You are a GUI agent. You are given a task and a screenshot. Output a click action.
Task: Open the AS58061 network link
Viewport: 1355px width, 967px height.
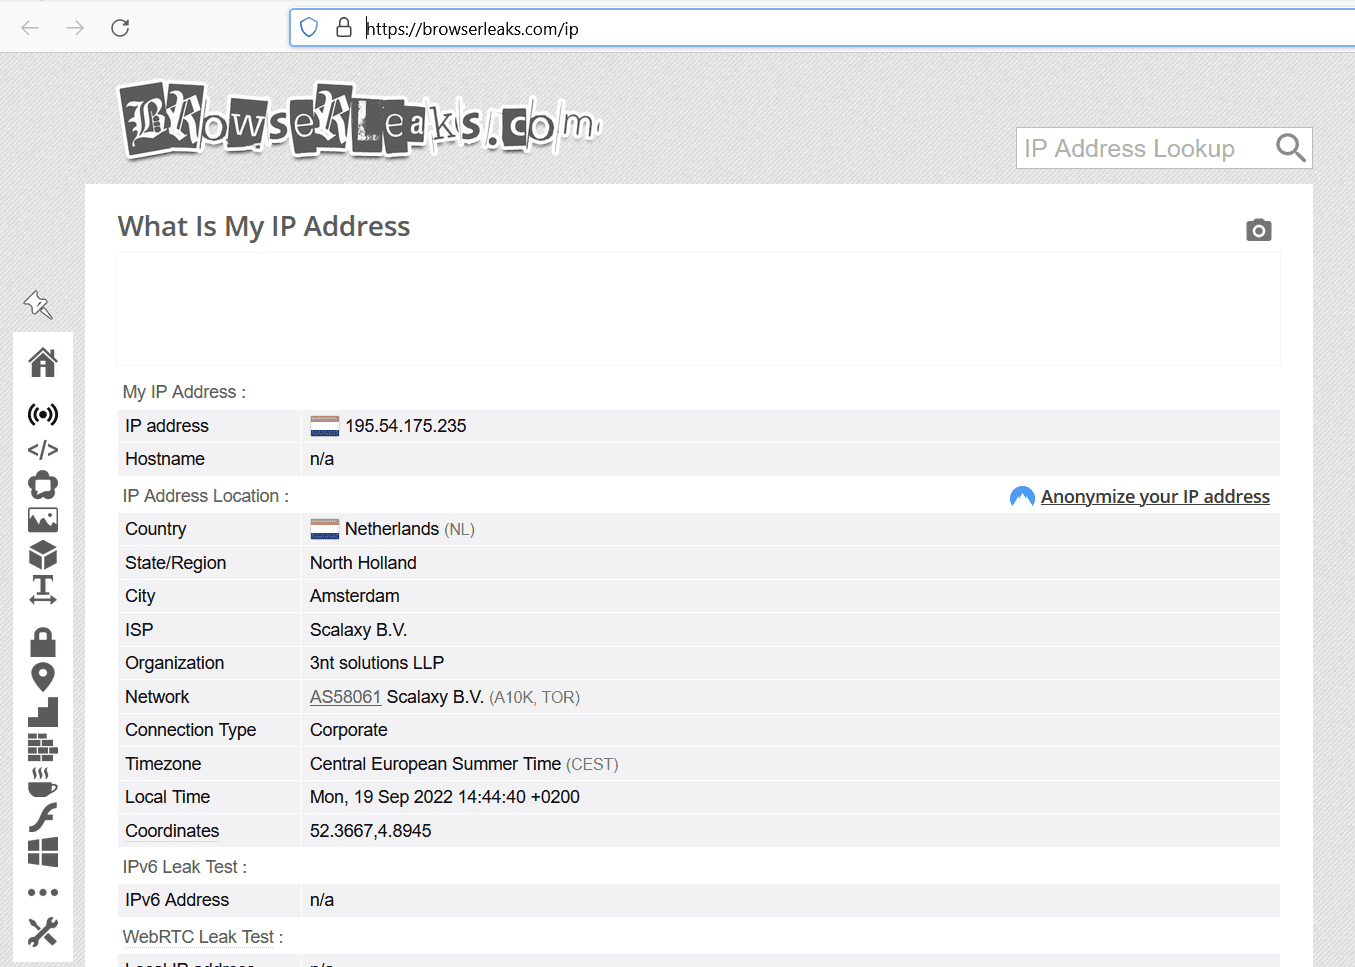[345, 697]
